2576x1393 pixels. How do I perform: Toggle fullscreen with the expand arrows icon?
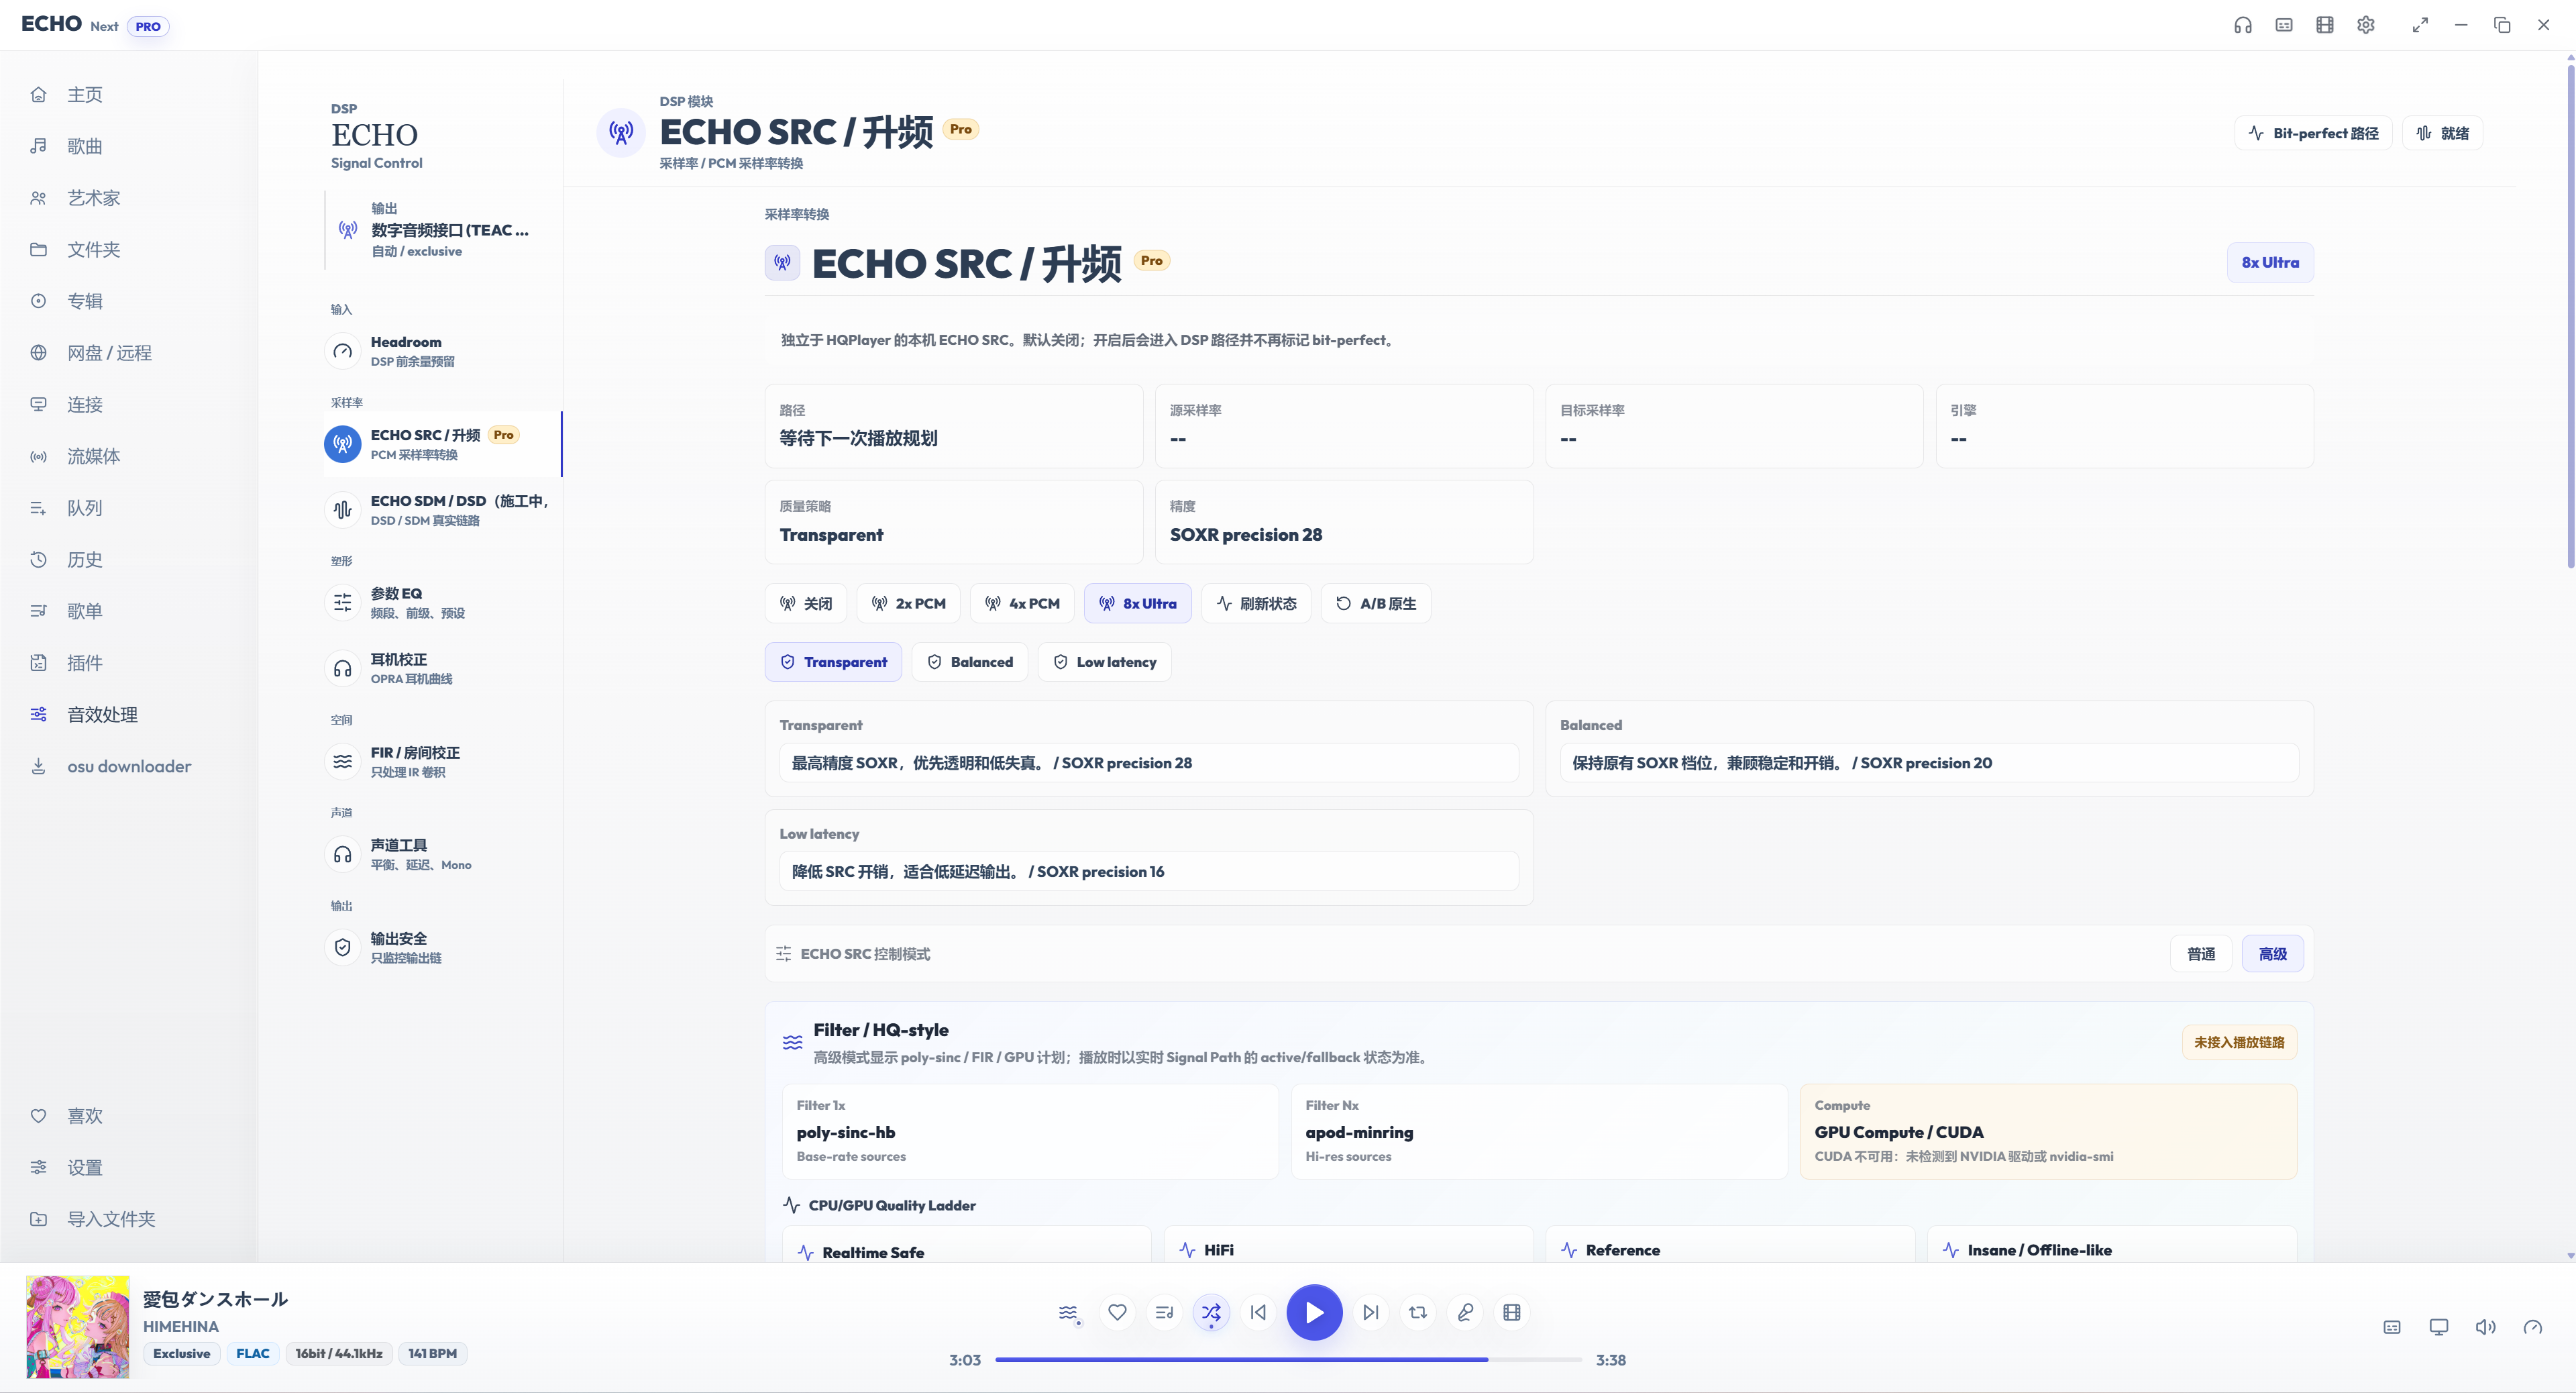[x=2420, y=25]
